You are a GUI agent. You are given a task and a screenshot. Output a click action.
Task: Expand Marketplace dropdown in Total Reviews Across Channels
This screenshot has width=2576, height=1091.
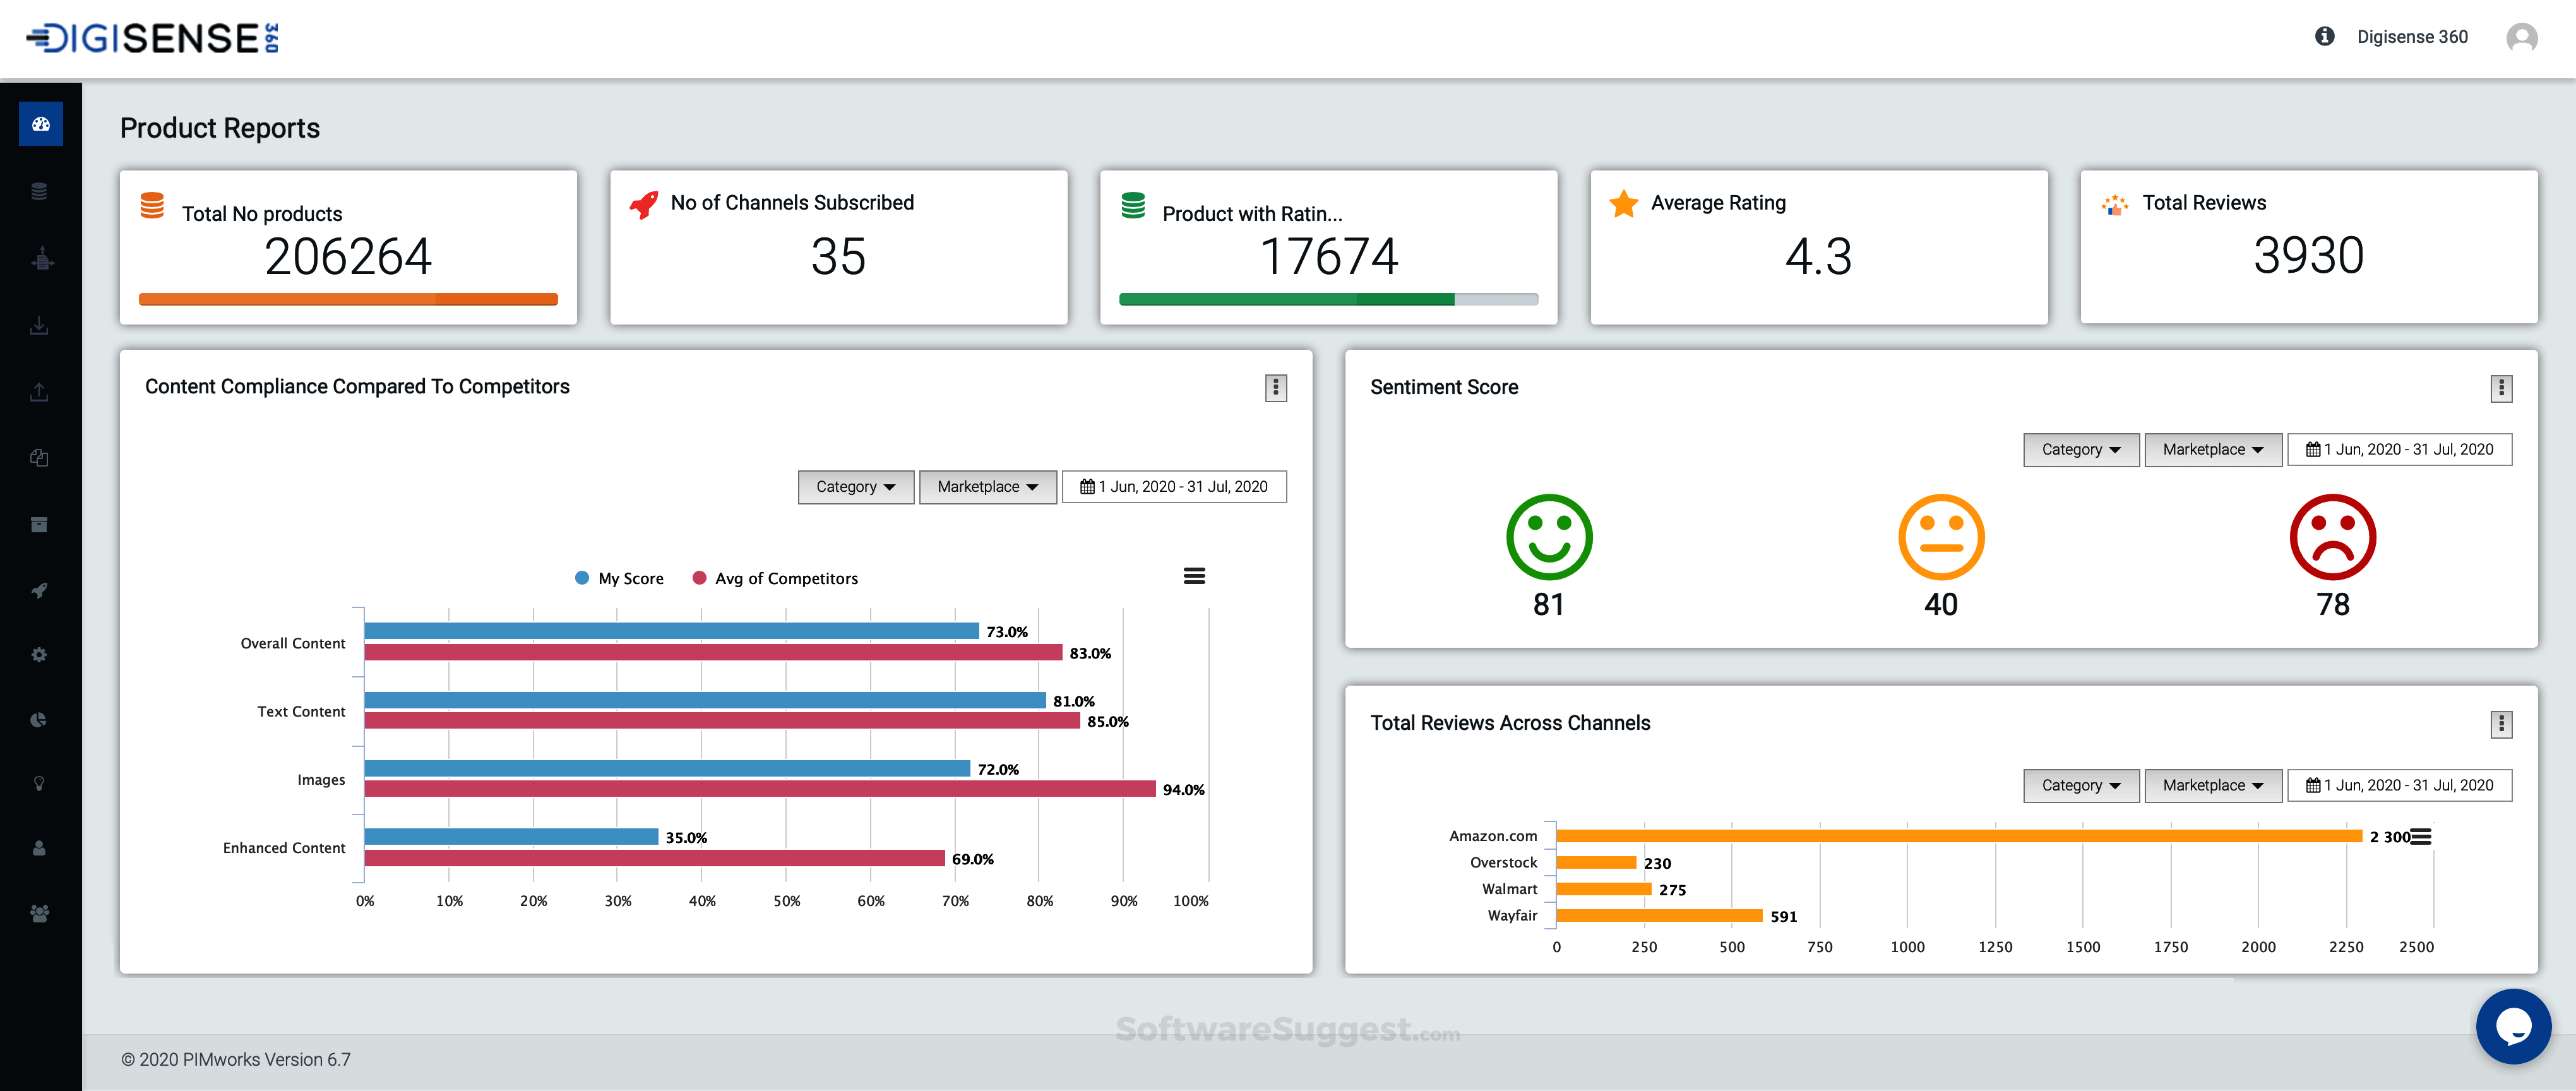(2213, 786)
